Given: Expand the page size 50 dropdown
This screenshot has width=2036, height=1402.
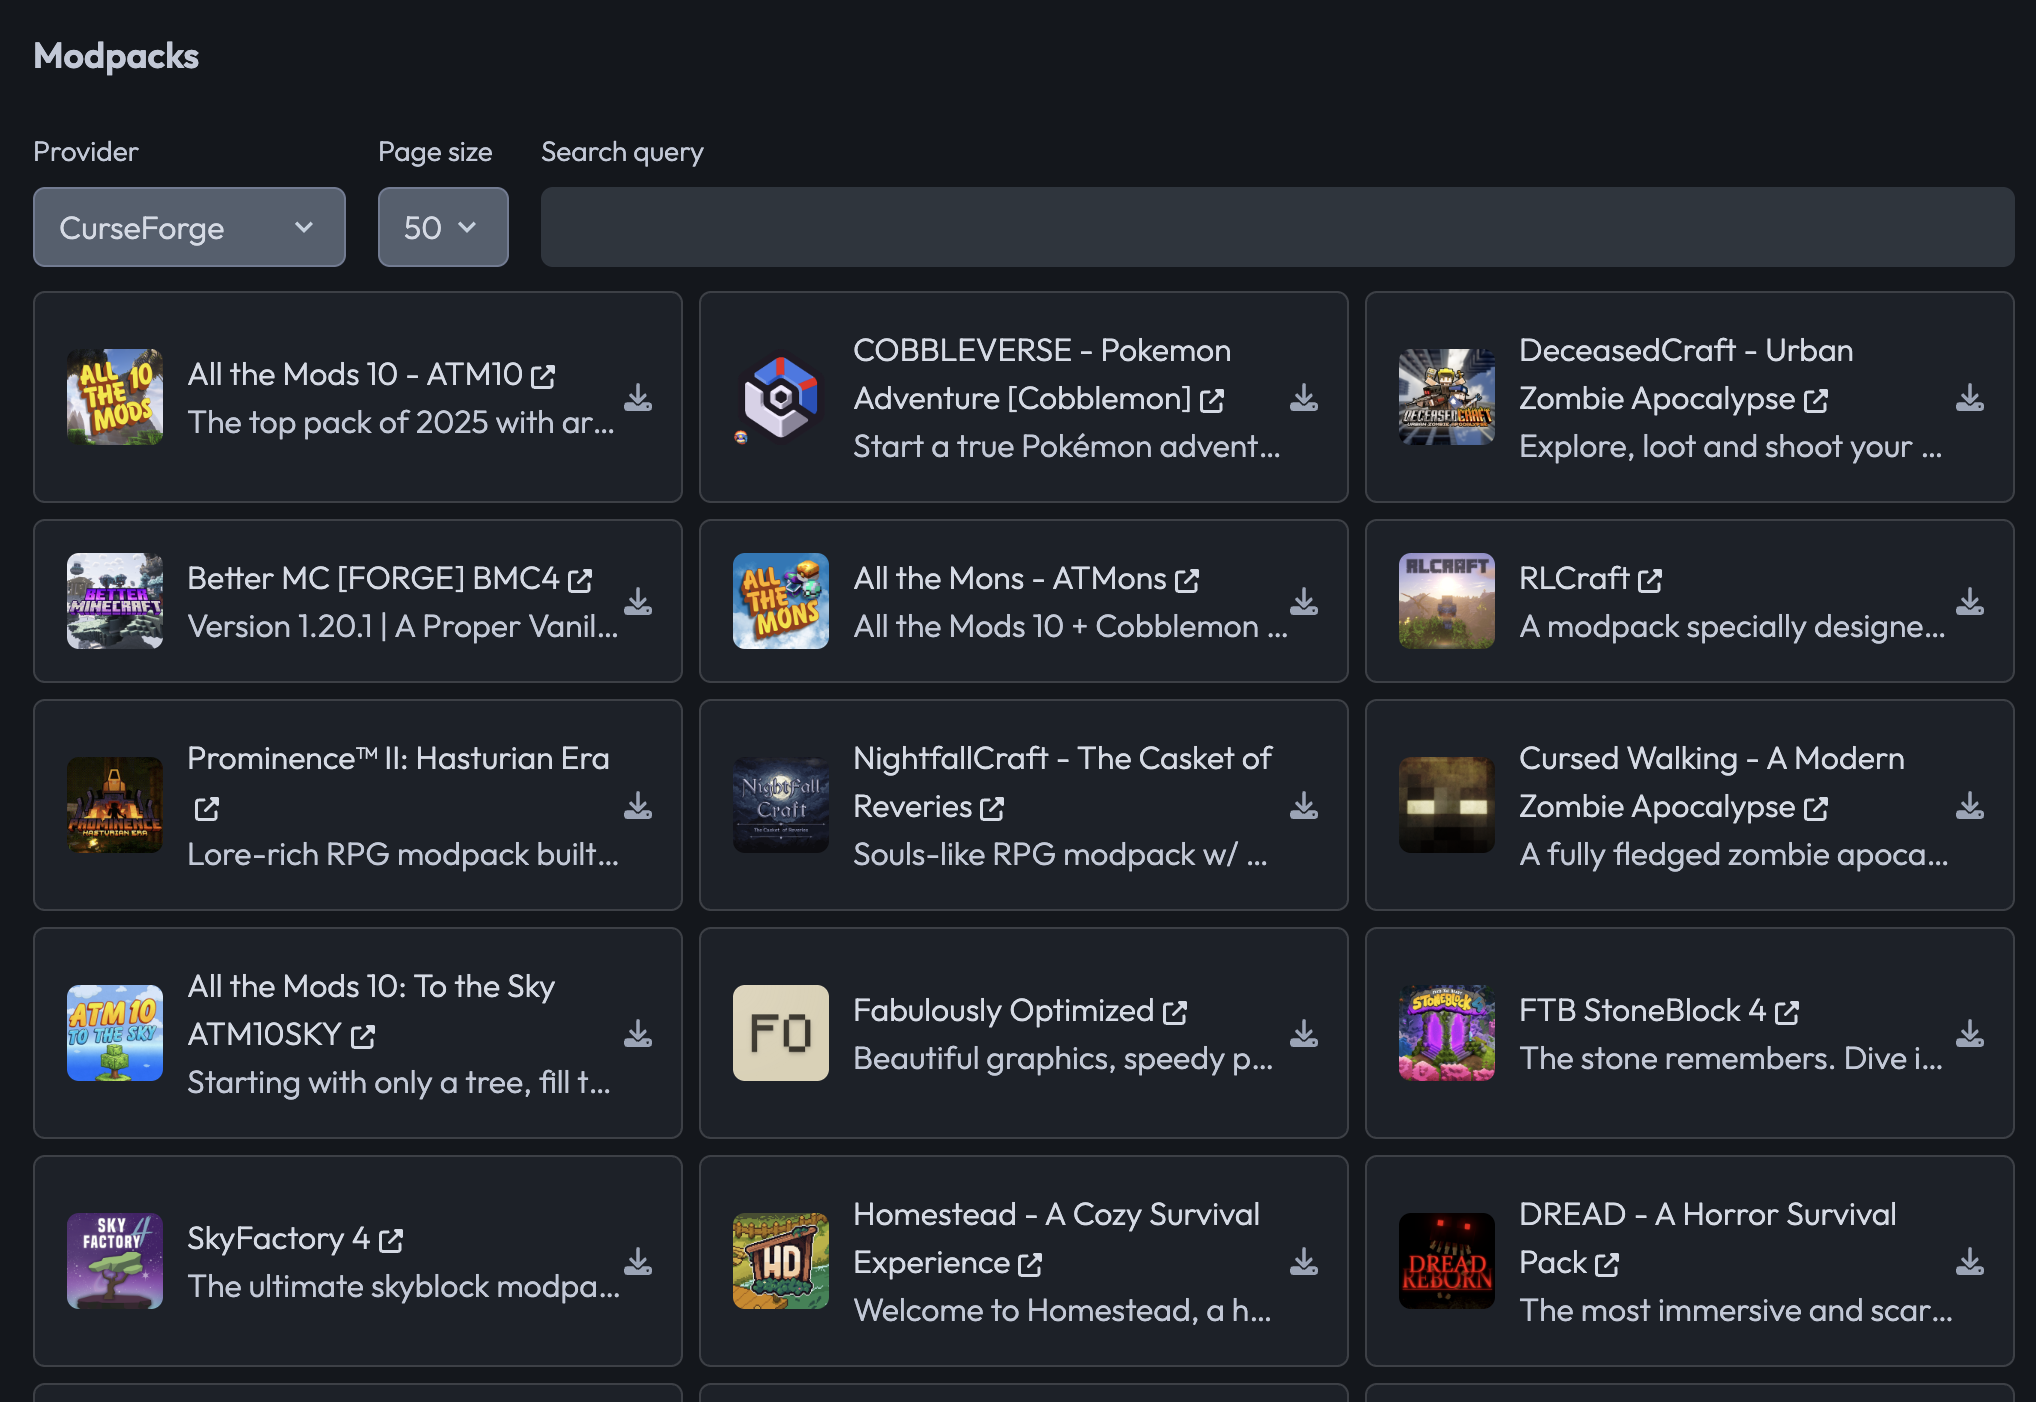Looking at the screenshot, I should pos(443,227).
